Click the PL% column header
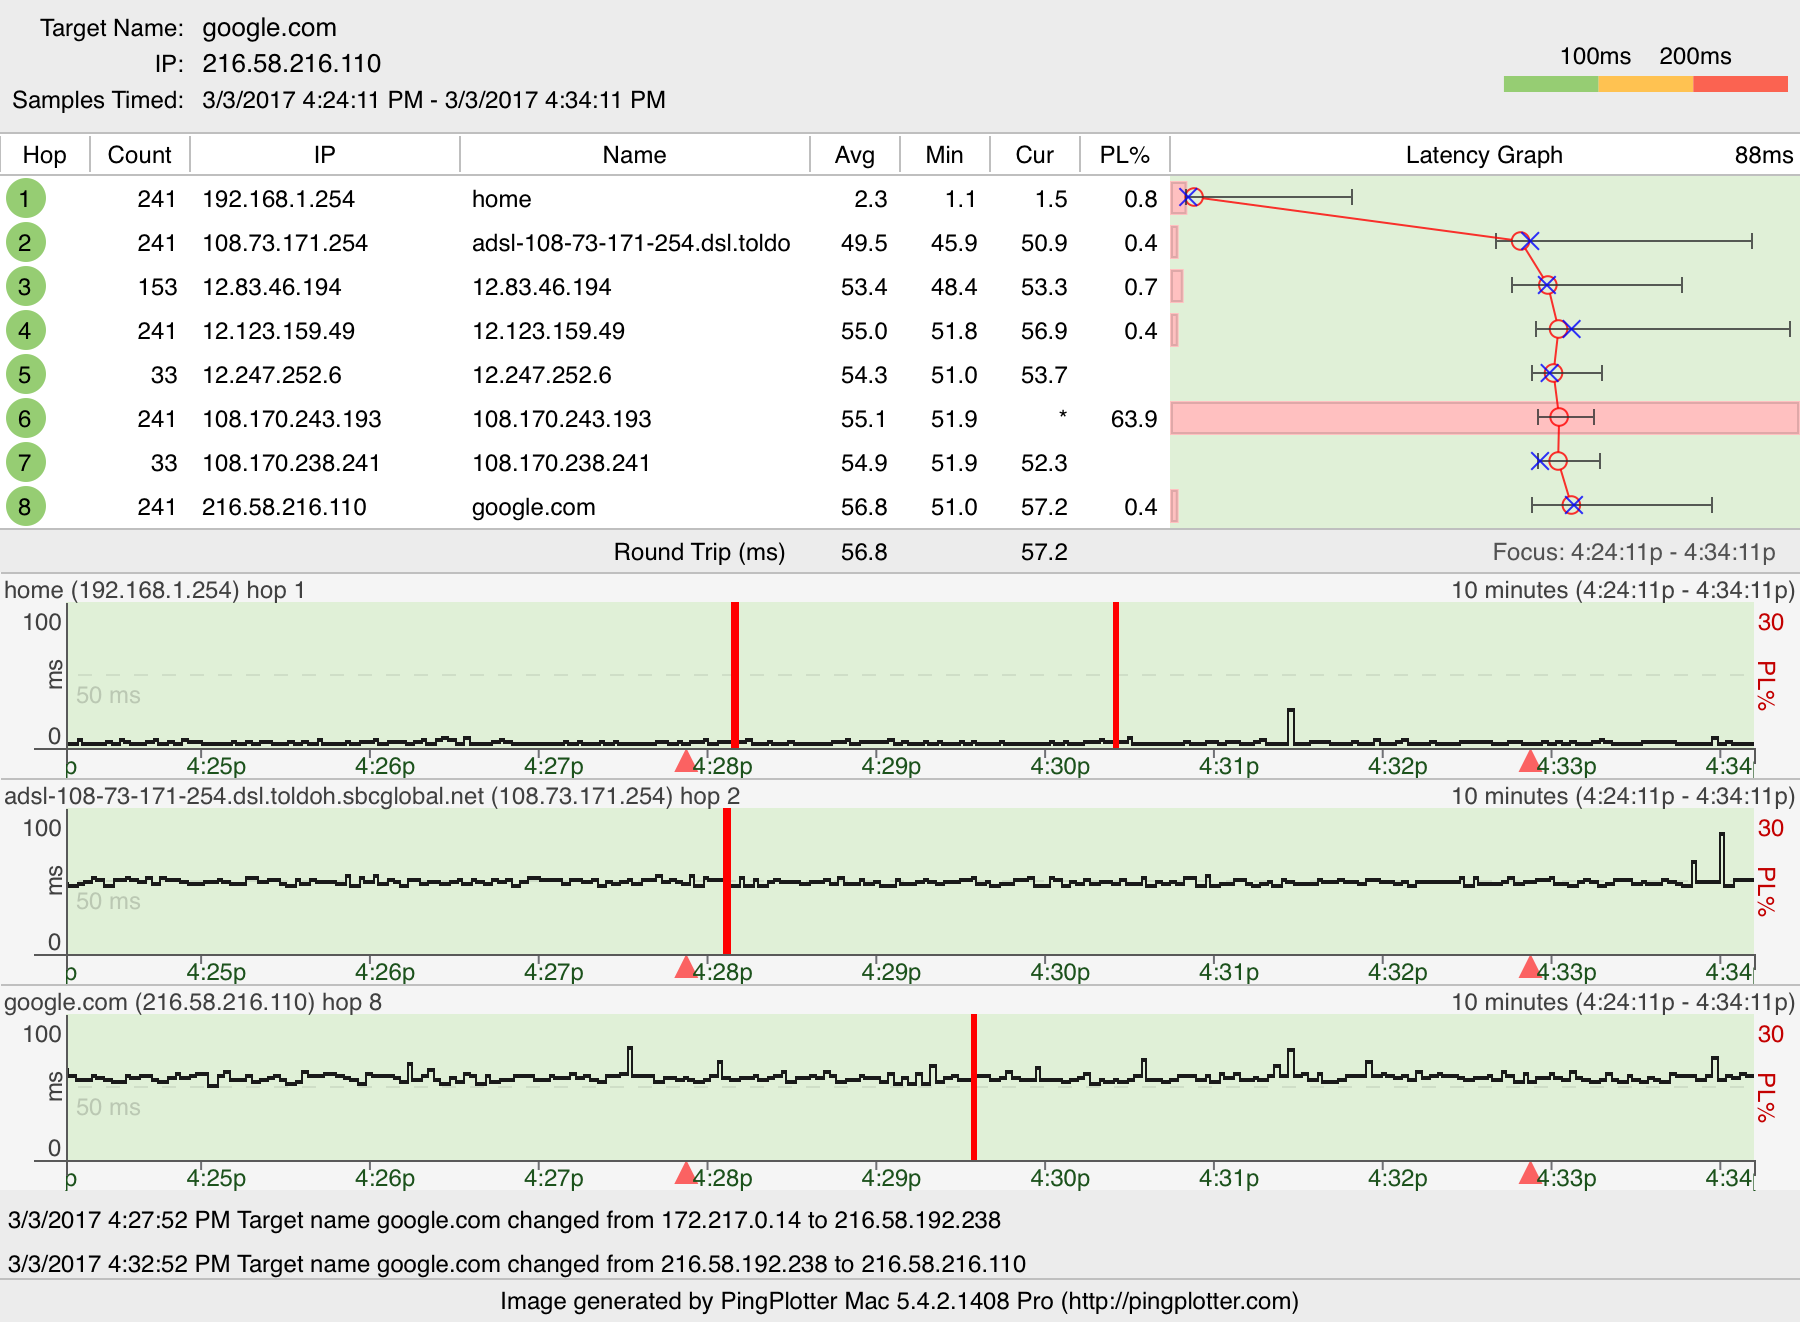Viewport: 1800px width, 1322px height. pos(1124,155)
